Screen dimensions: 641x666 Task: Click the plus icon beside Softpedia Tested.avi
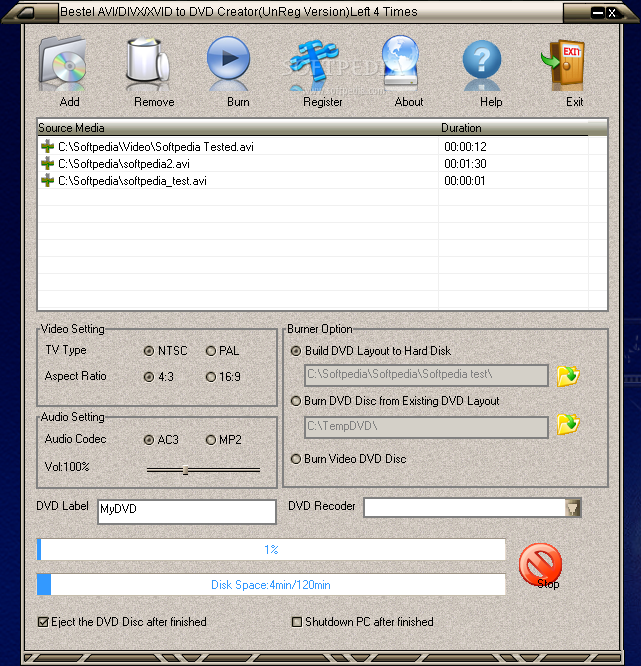pyautogui.click(x=47, y=147)
